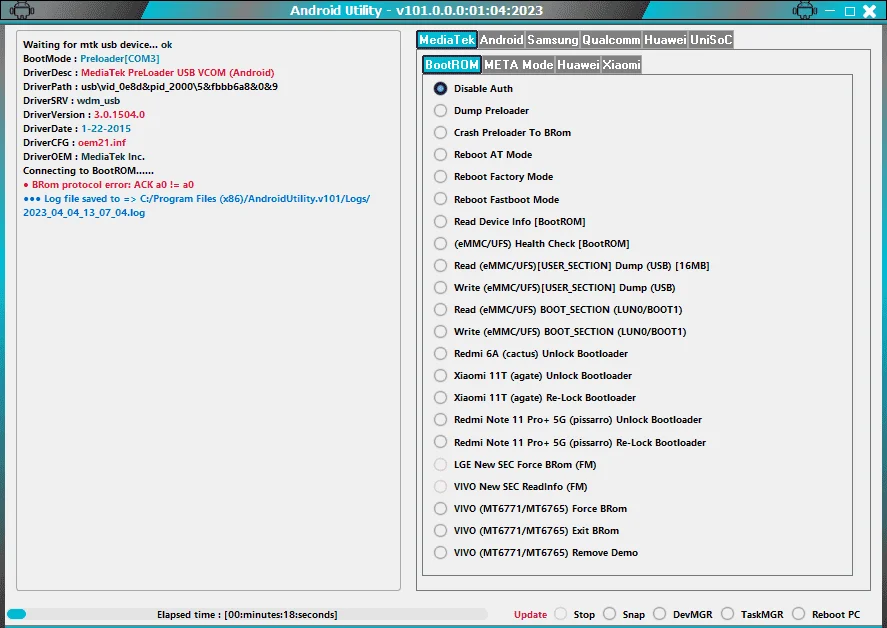Screen dimensions: 887x628
Task: Open the Samsung tab
Action: (553, 40)
